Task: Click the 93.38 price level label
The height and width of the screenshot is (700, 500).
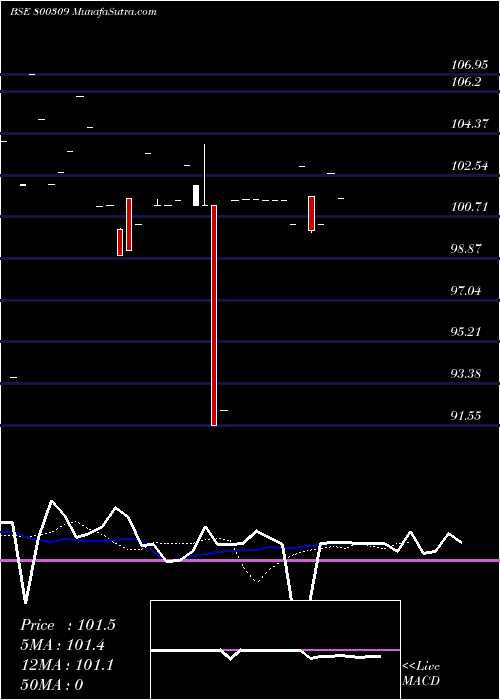Action: pyautogui.click(x=467, y=374)
